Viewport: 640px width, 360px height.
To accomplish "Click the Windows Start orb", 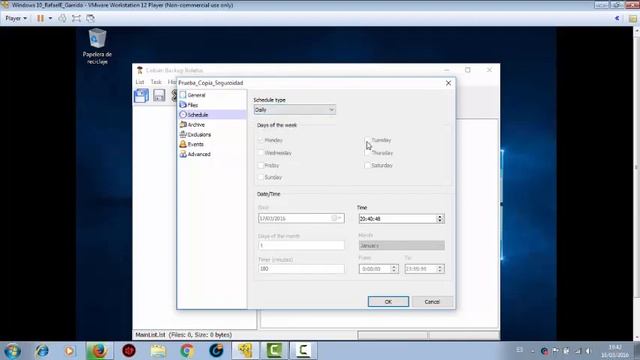I will click(12, 351).
